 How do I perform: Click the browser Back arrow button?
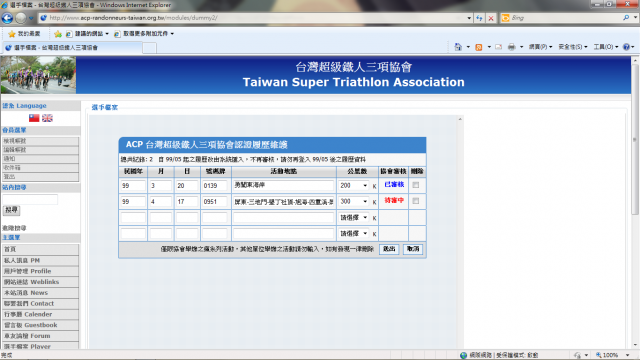click(x=7, y=18)
